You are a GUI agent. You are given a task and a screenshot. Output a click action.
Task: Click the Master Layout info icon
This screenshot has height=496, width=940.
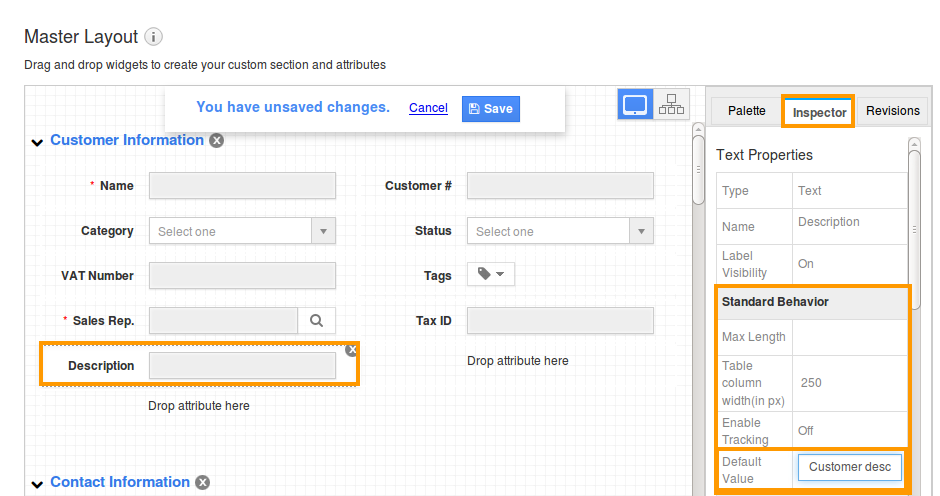tap(153, 37)
